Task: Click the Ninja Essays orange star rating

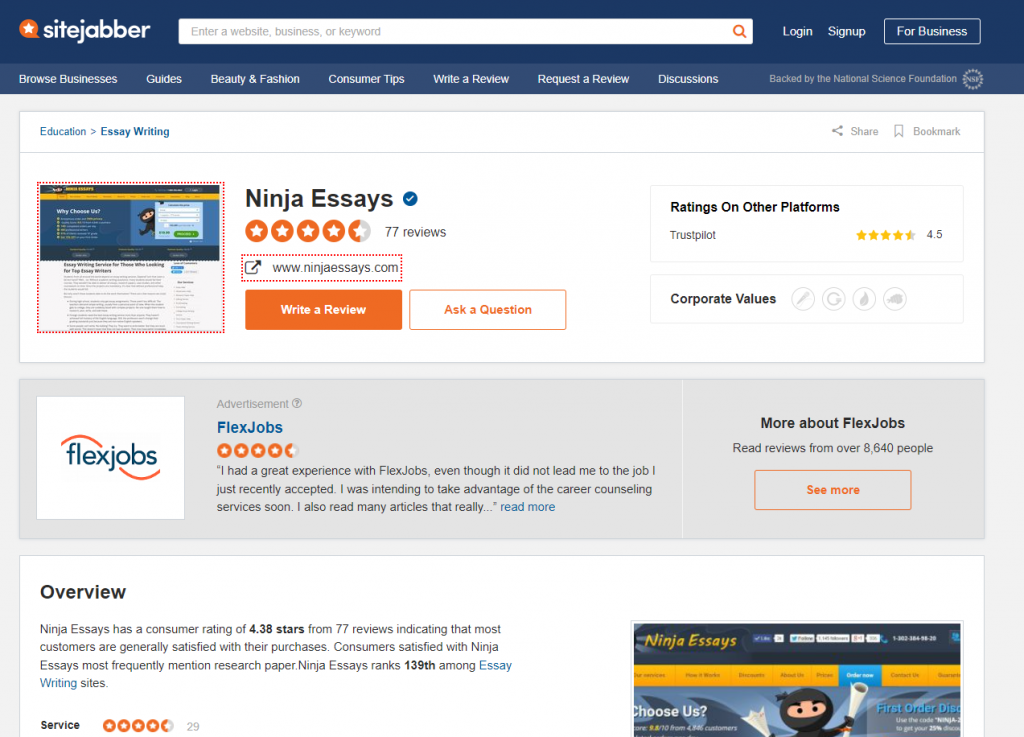Action: coord(308,231)
